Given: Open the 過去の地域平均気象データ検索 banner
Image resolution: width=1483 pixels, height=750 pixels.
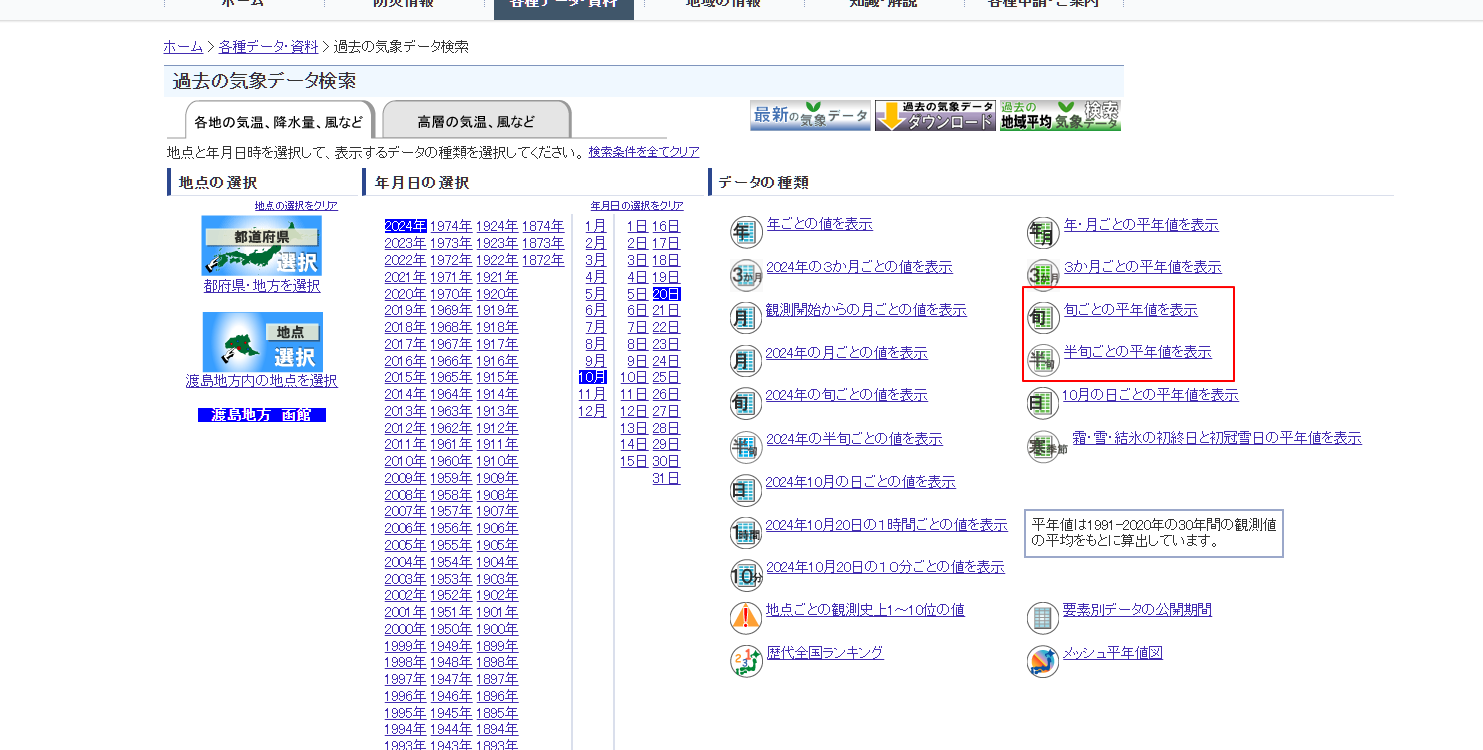Looking at the screenshot, I should [1060, 115].
